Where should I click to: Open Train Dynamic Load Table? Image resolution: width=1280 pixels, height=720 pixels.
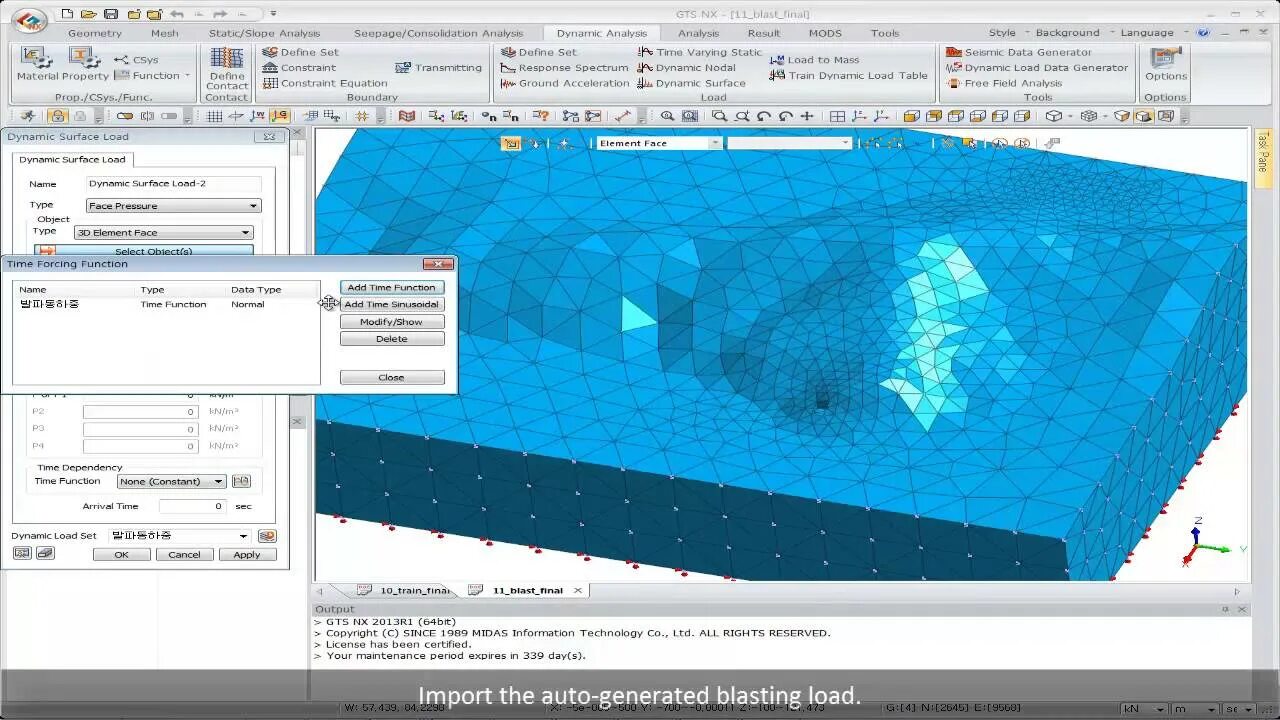(x=849, y=75)
